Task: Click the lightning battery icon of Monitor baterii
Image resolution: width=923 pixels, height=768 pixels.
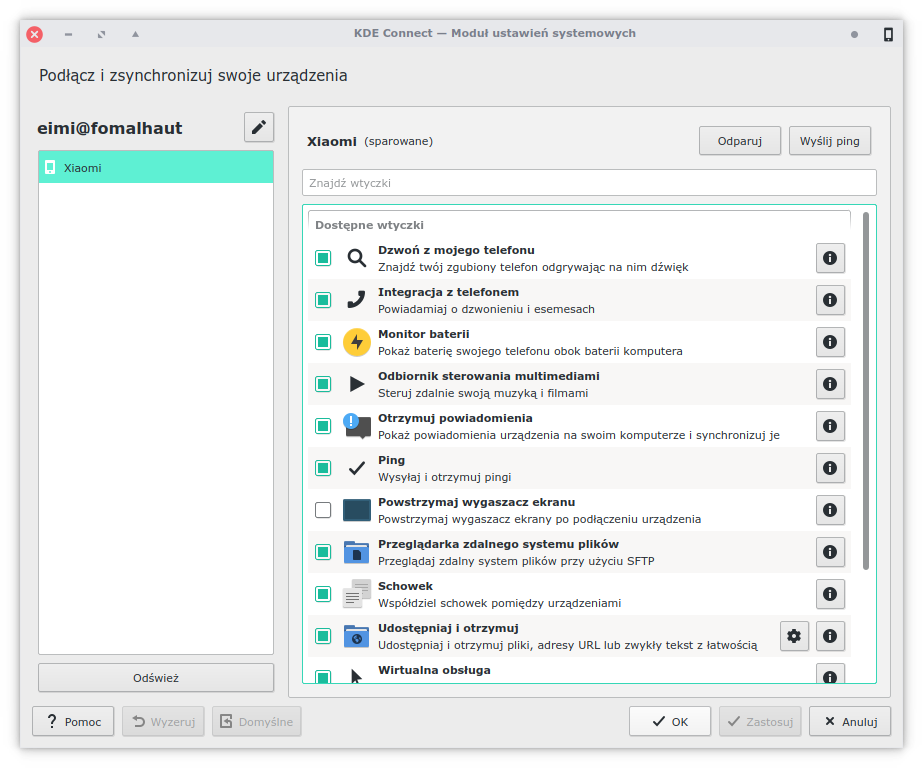Action: click(x=356, y=342)
